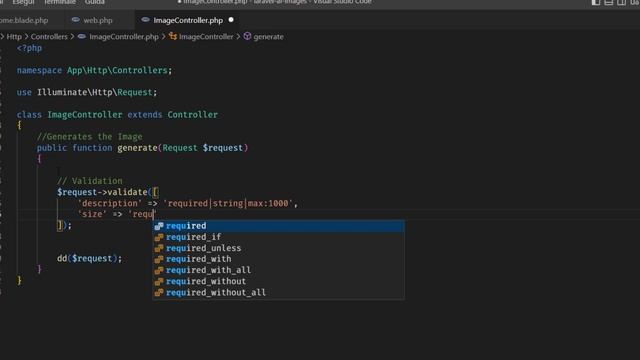Click the 'dd($request);' line
Screen dimensions: 640x360
[x=89, y=258]
